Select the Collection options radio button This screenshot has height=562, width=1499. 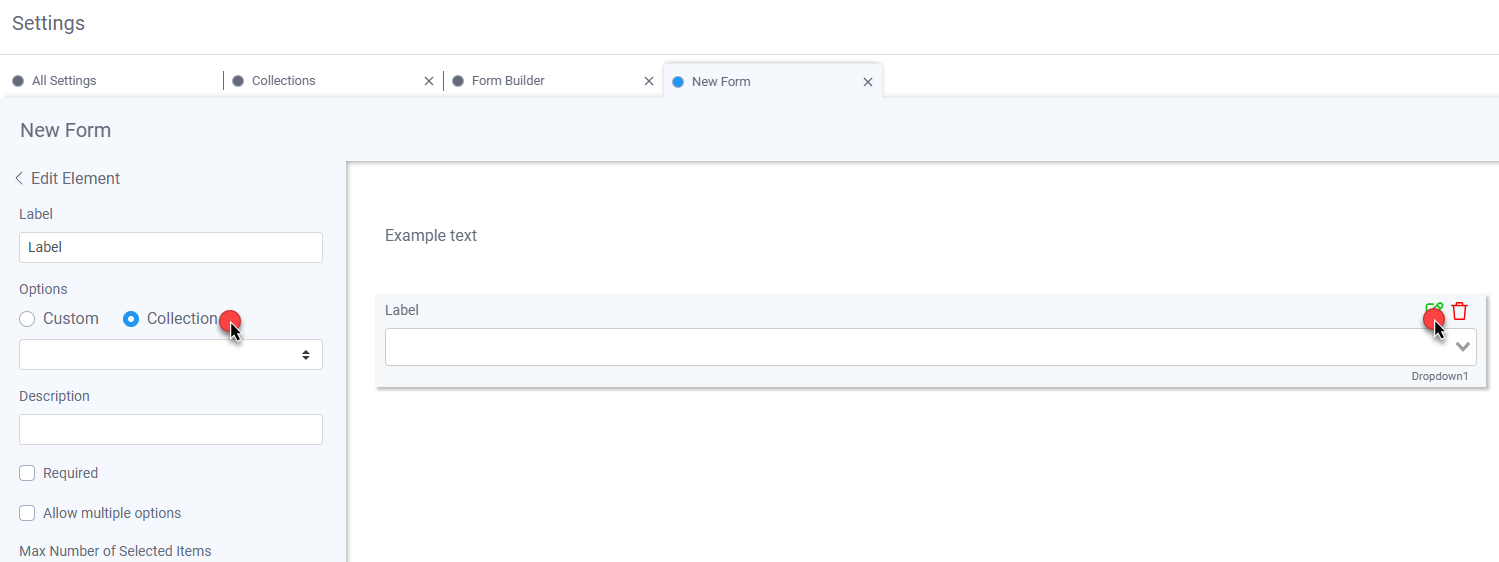131,319
